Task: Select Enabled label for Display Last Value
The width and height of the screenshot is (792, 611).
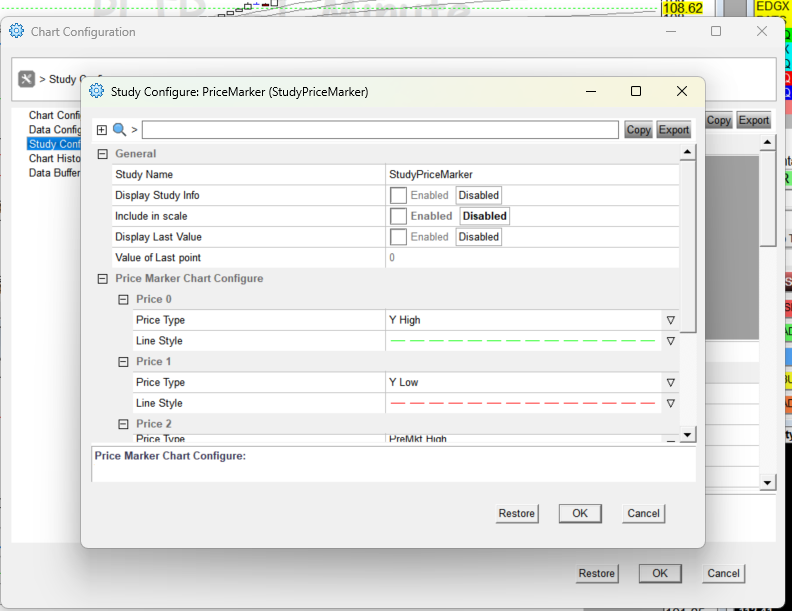Action: pyautogui.click(x=429, y=237)
